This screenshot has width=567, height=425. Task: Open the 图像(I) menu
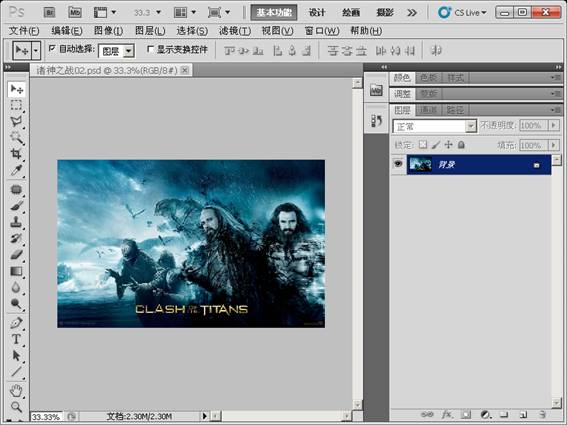point(108,31)
